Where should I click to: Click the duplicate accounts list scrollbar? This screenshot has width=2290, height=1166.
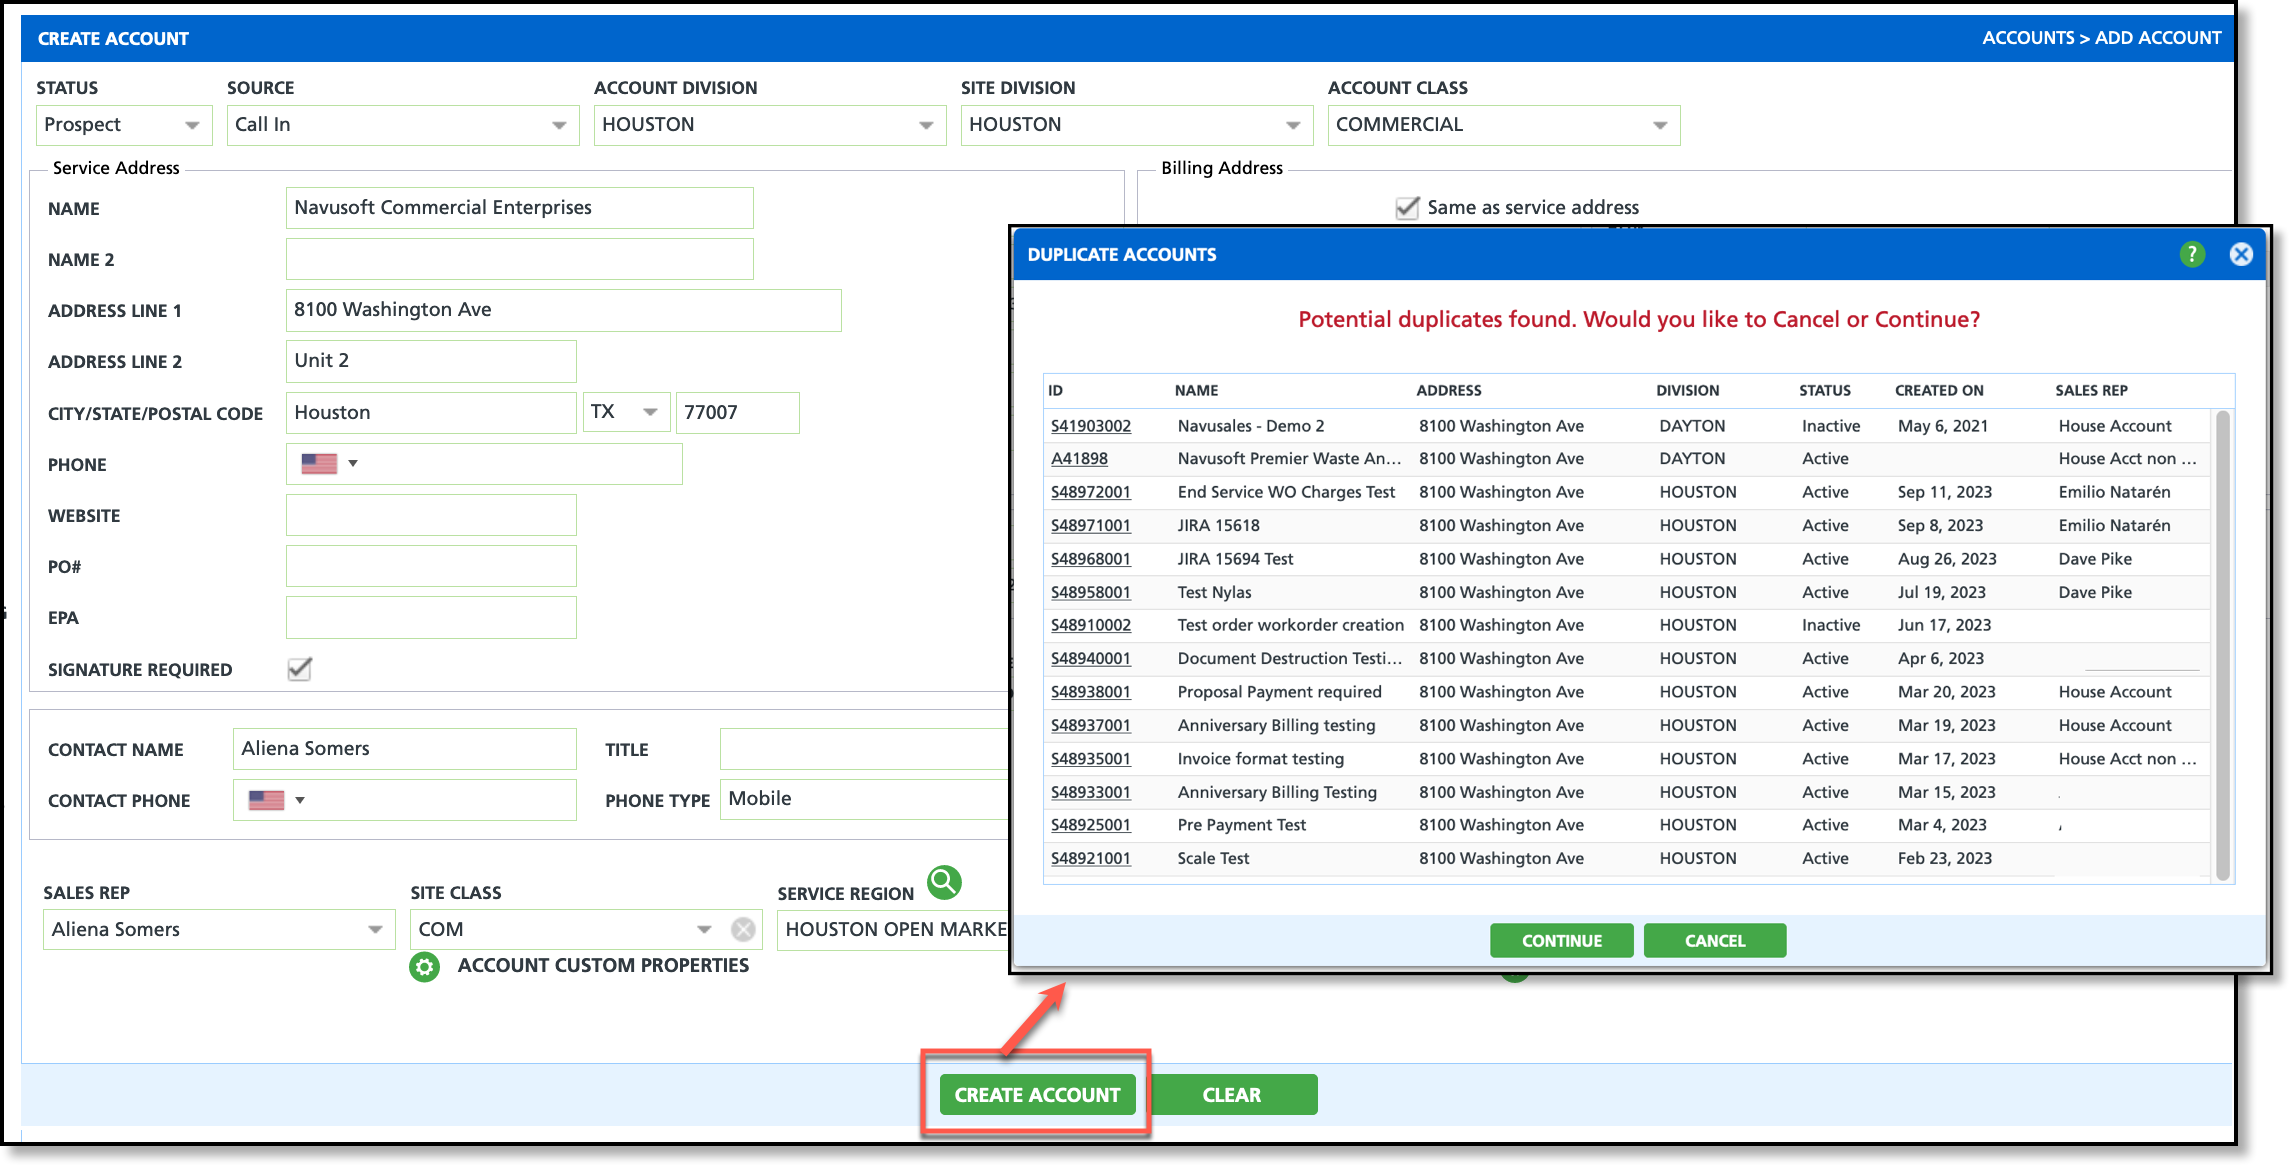pyautogui.click(x=2222, y=644)
